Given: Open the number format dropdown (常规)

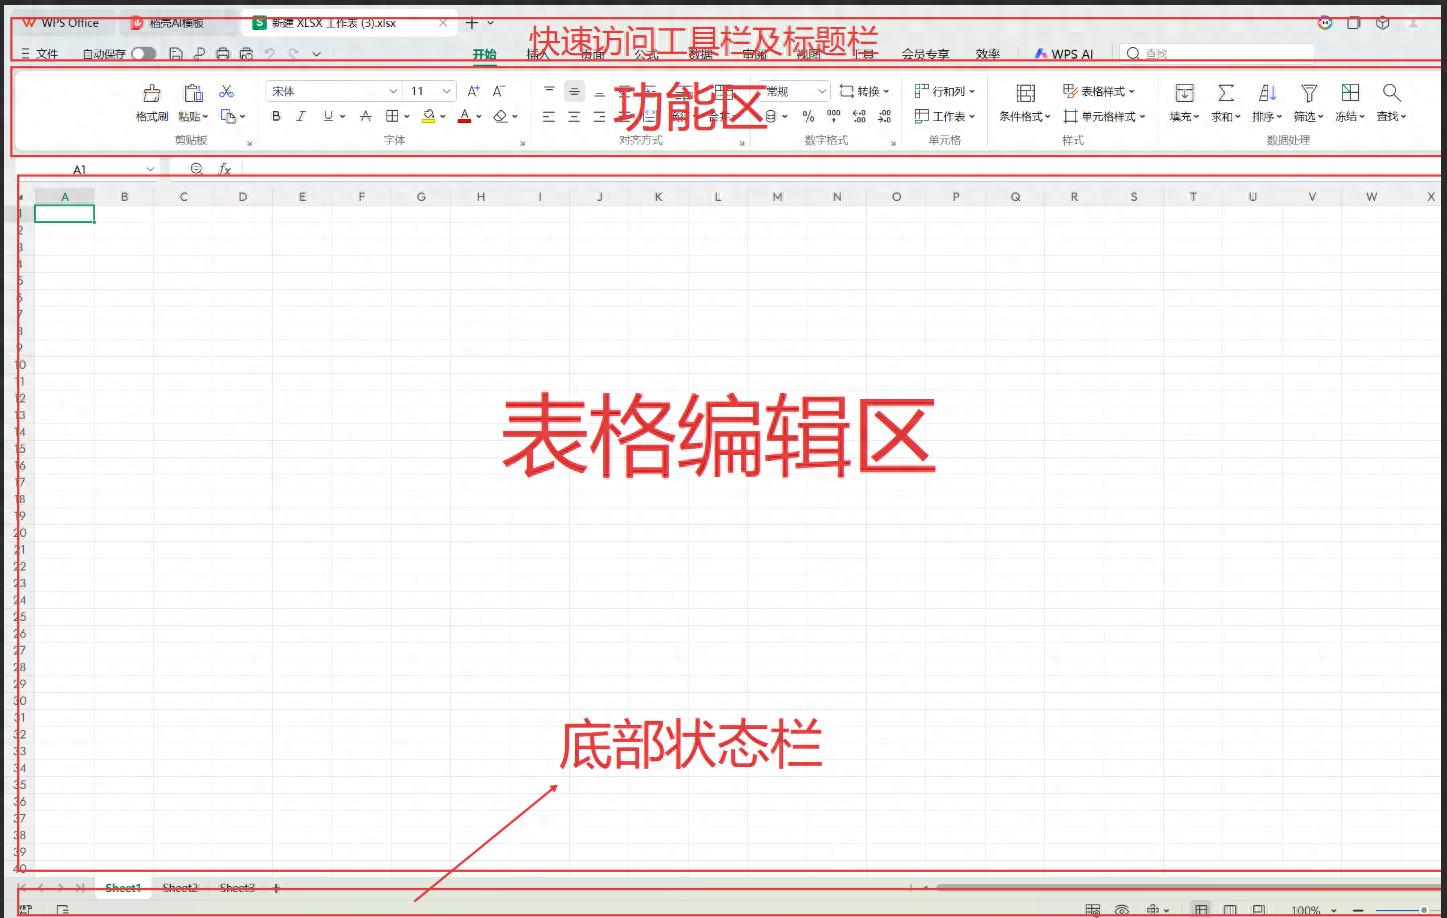Looking at the screenshot, I should tap(822, 91).
